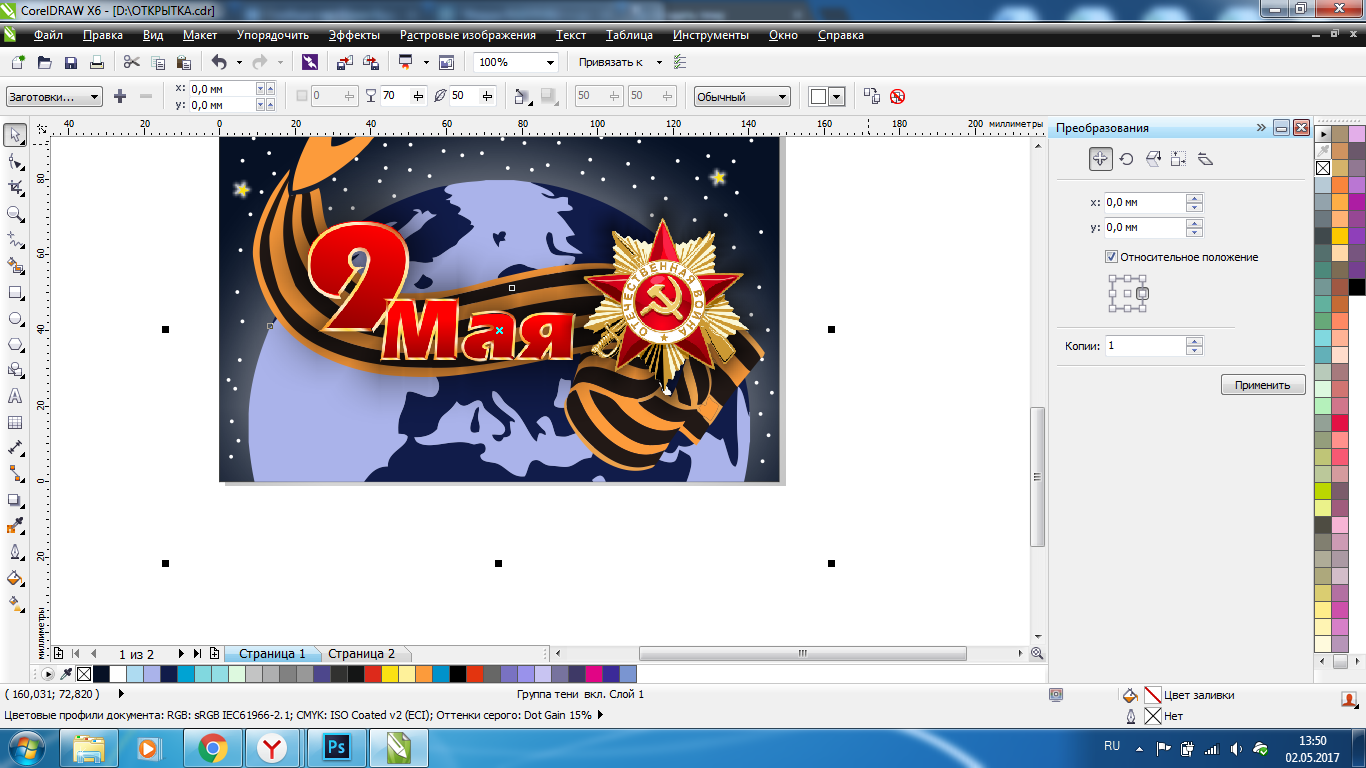Screen dimensions: 1366x768
Task: Print the document
Action: (97, 62)
